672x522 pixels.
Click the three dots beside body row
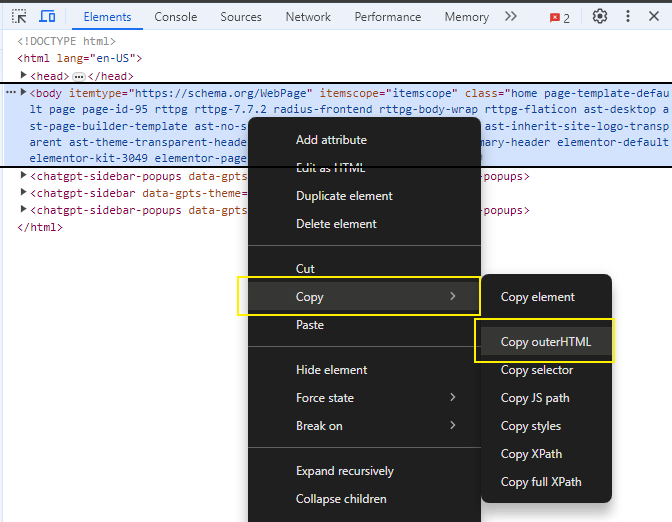pyautogui.click(x=11, y=92)
